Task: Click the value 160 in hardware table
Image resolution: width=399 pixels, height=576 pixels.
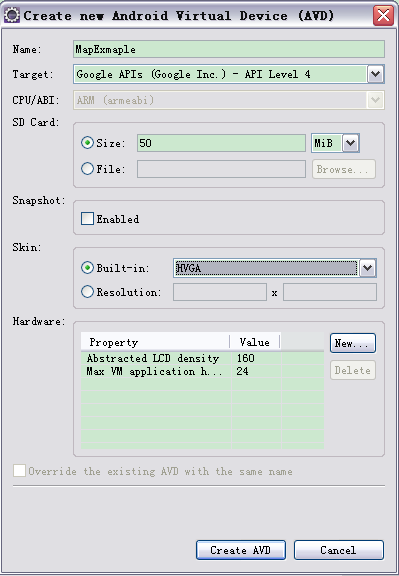Action: [246, 358]
